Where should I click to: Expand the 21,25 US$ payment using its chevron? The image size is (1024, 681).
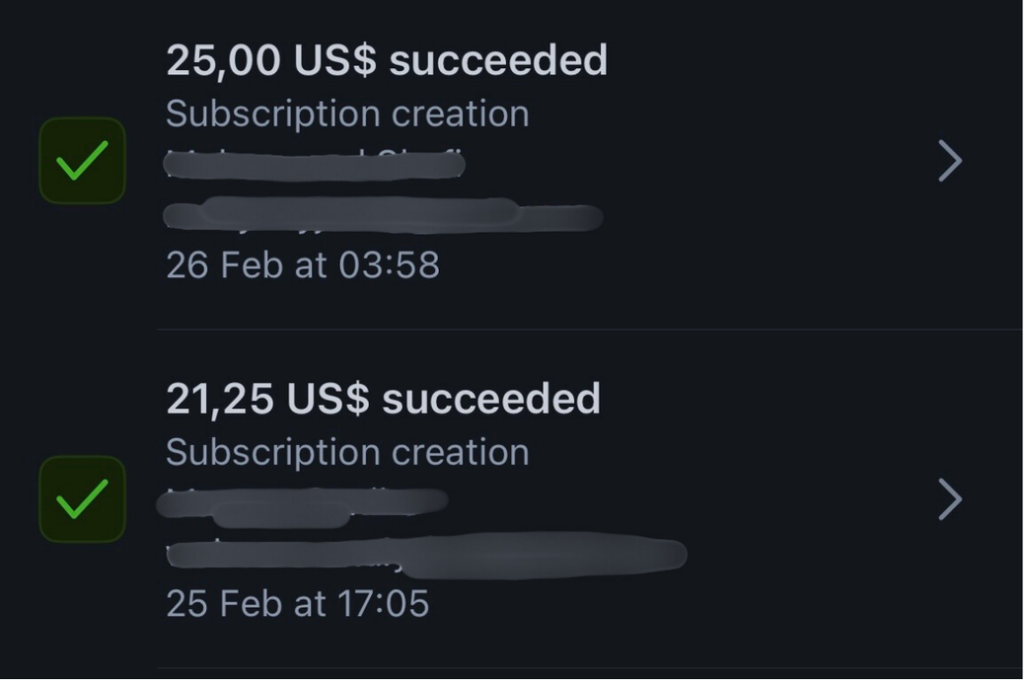[x=950, y=499]
